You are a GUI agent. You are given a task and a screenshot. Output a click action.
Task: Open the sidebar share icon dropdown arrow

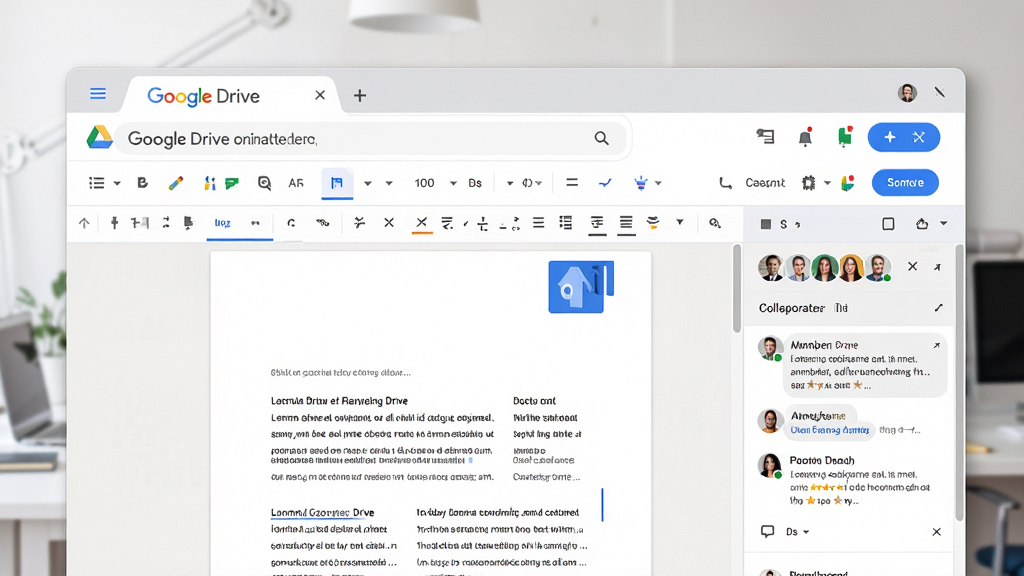pyautogui.click(x=944, y=223)
